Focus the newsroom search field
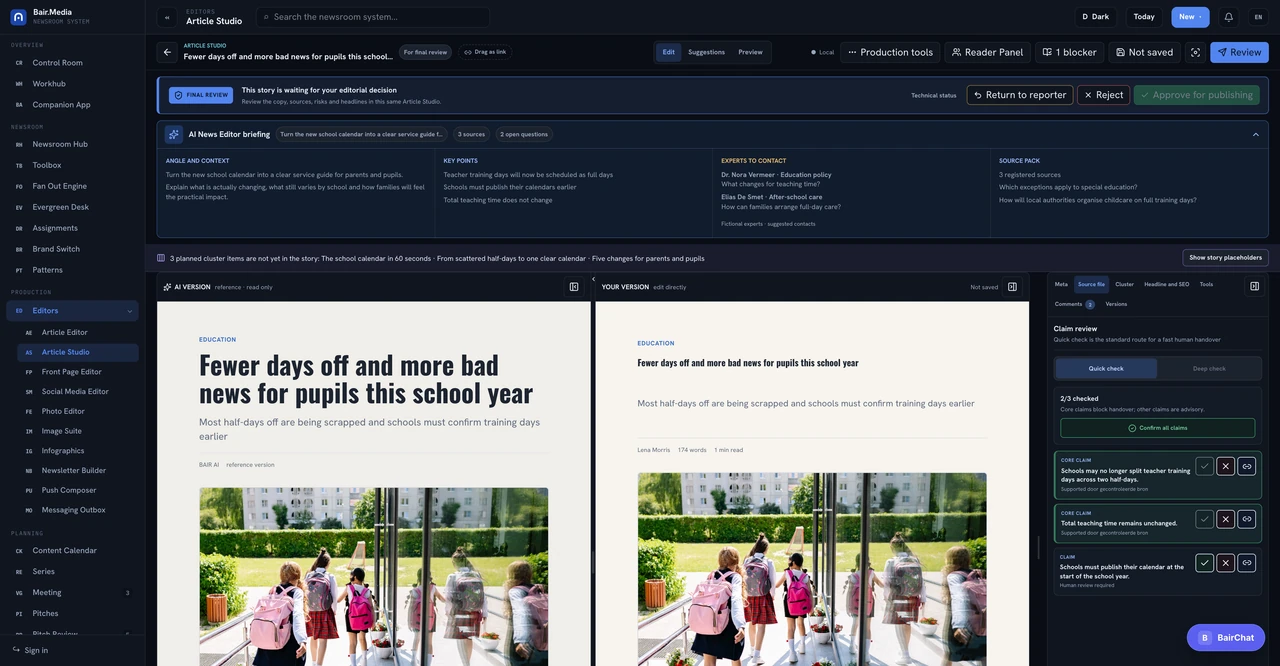Viewport: 1280px width, 666px height. (x=373, y=17)
